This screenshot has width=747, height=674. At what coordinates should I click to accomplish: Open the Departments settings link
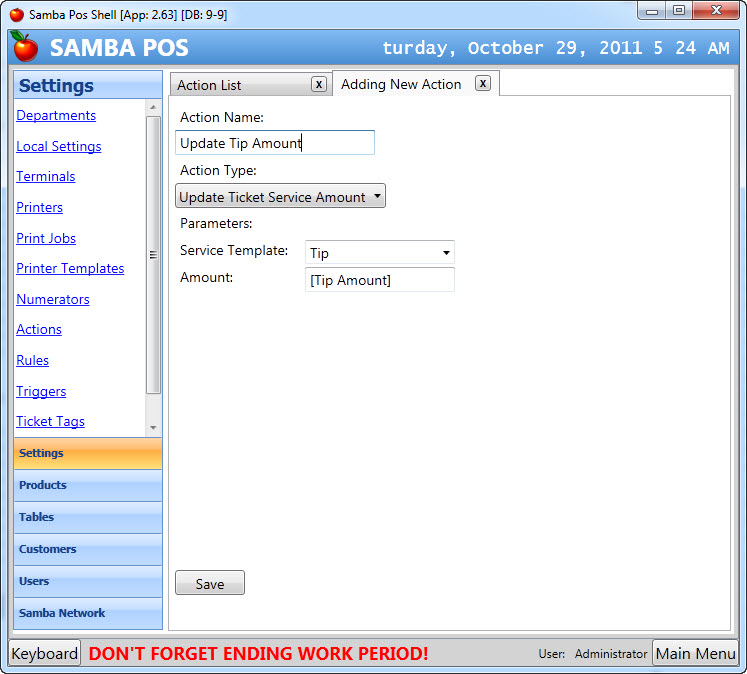pyautogui.click(x=56, y=115)
